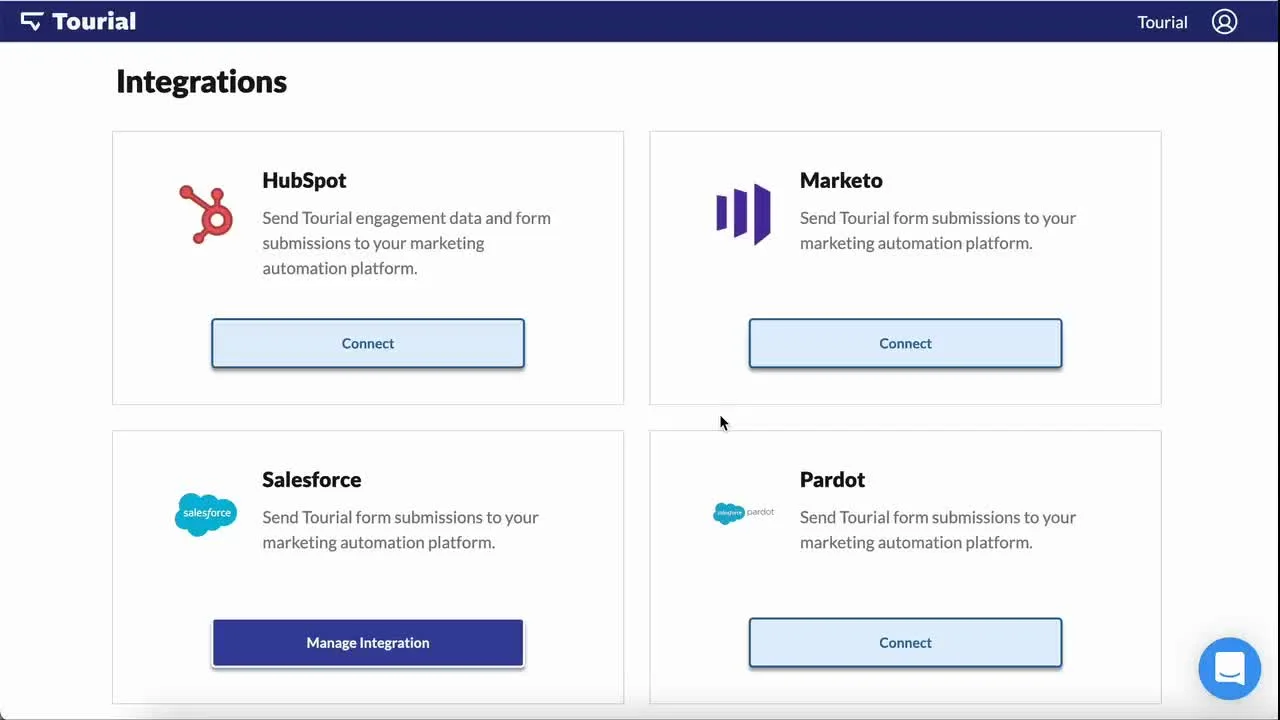
Task: Click the Salesforce cloud logo
Action: pyautogui.click(x=206, y=514)
